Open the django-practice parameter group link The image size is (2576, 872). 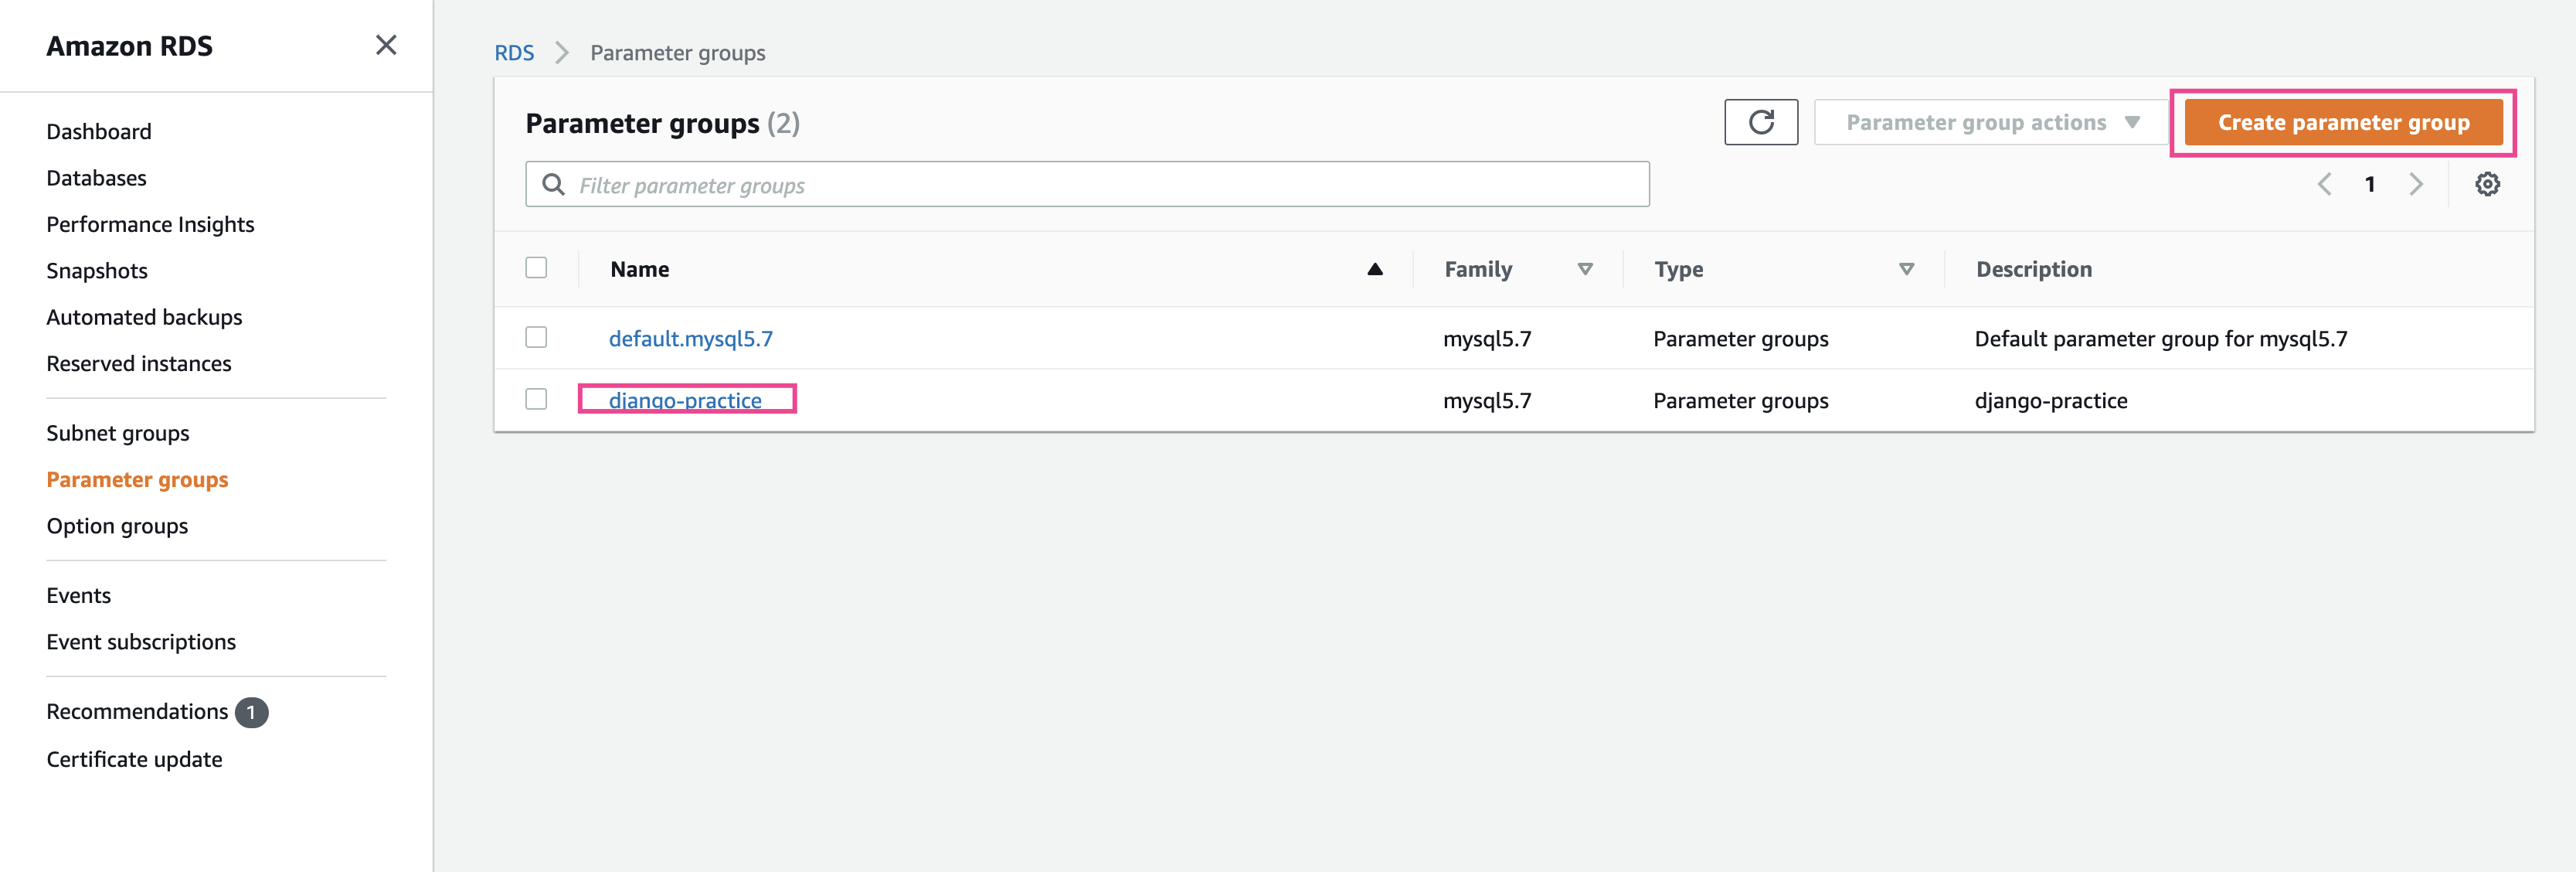(685, 400)
